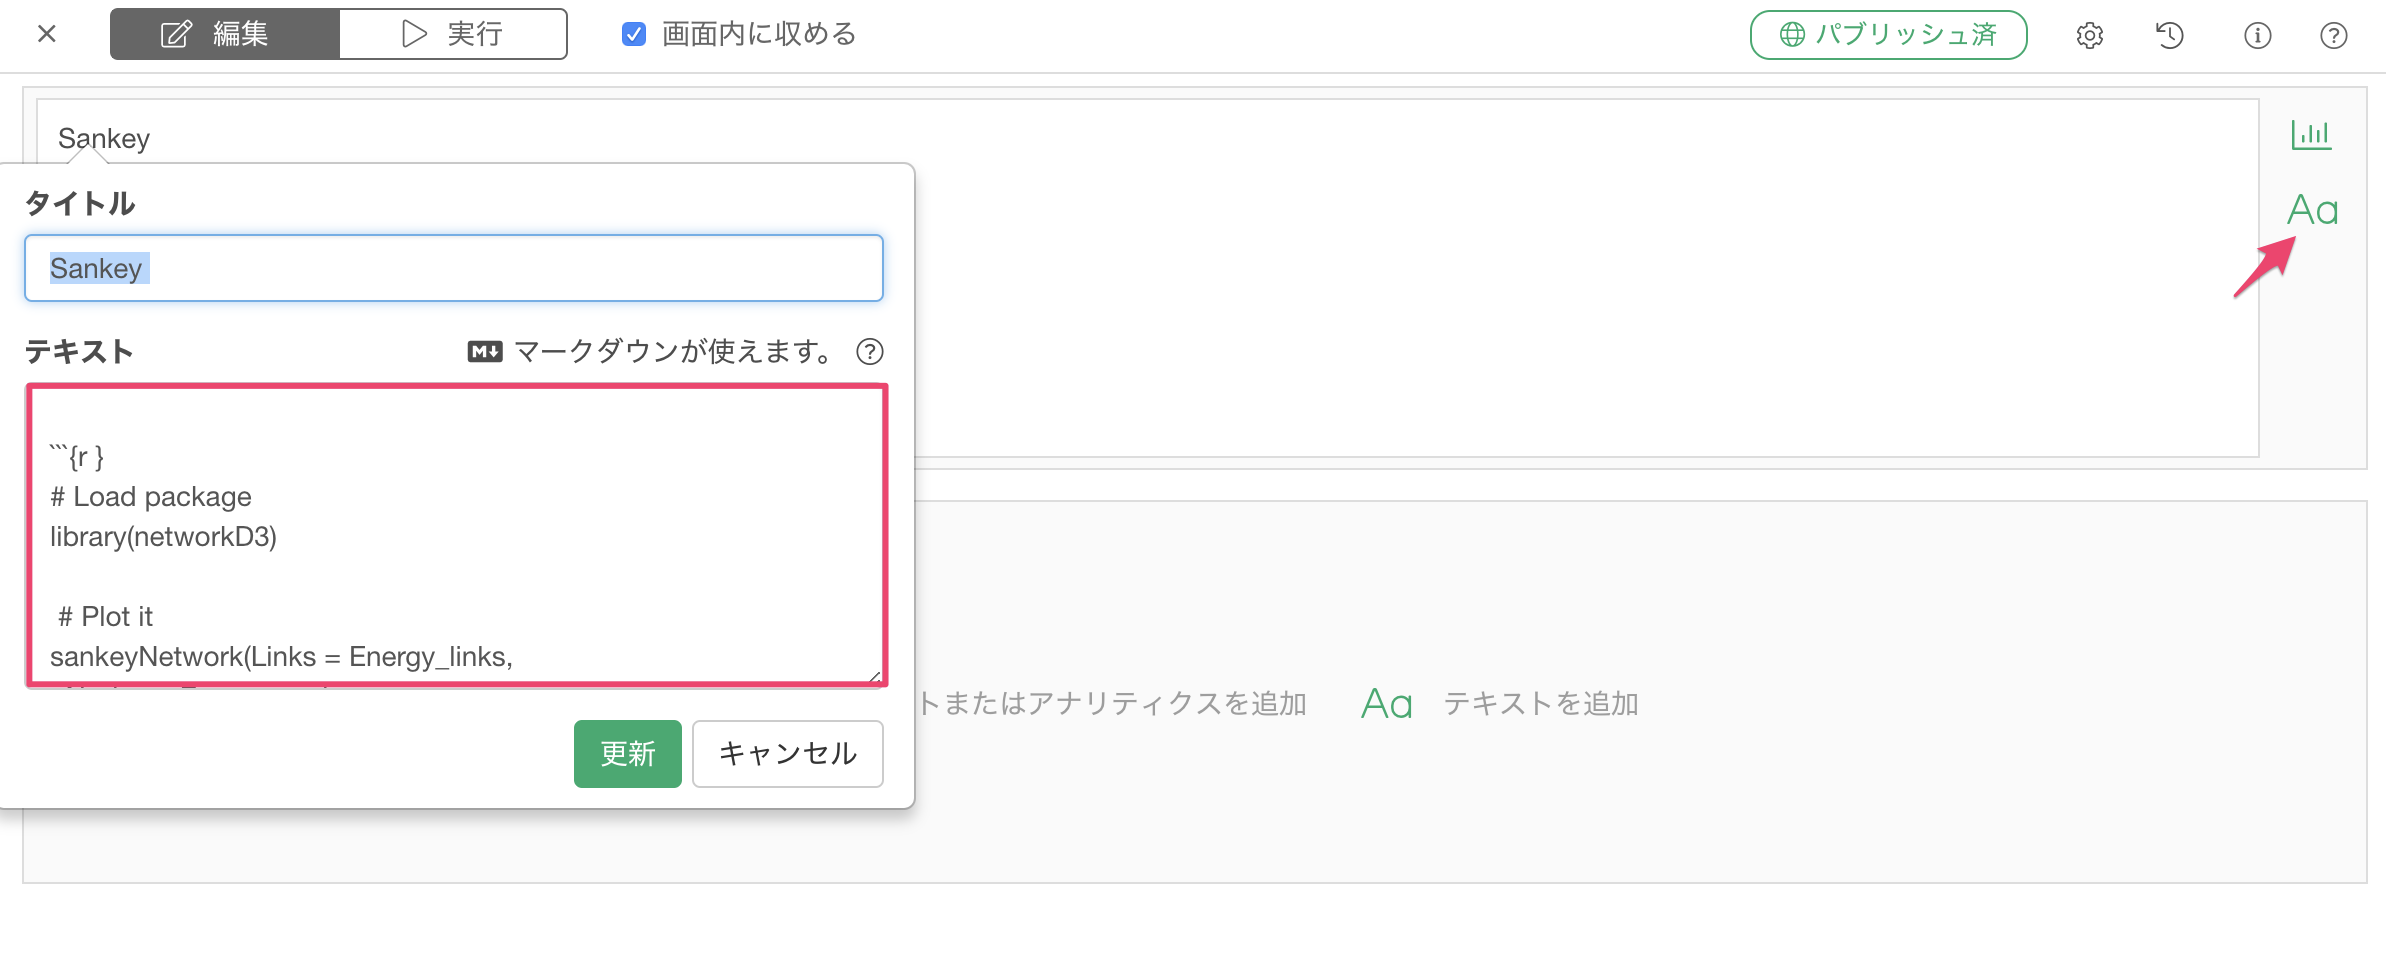The width and height of the screenshot is (2386, 978).
Task: Switch to 編集 edit mode tab
Action: 225,34
